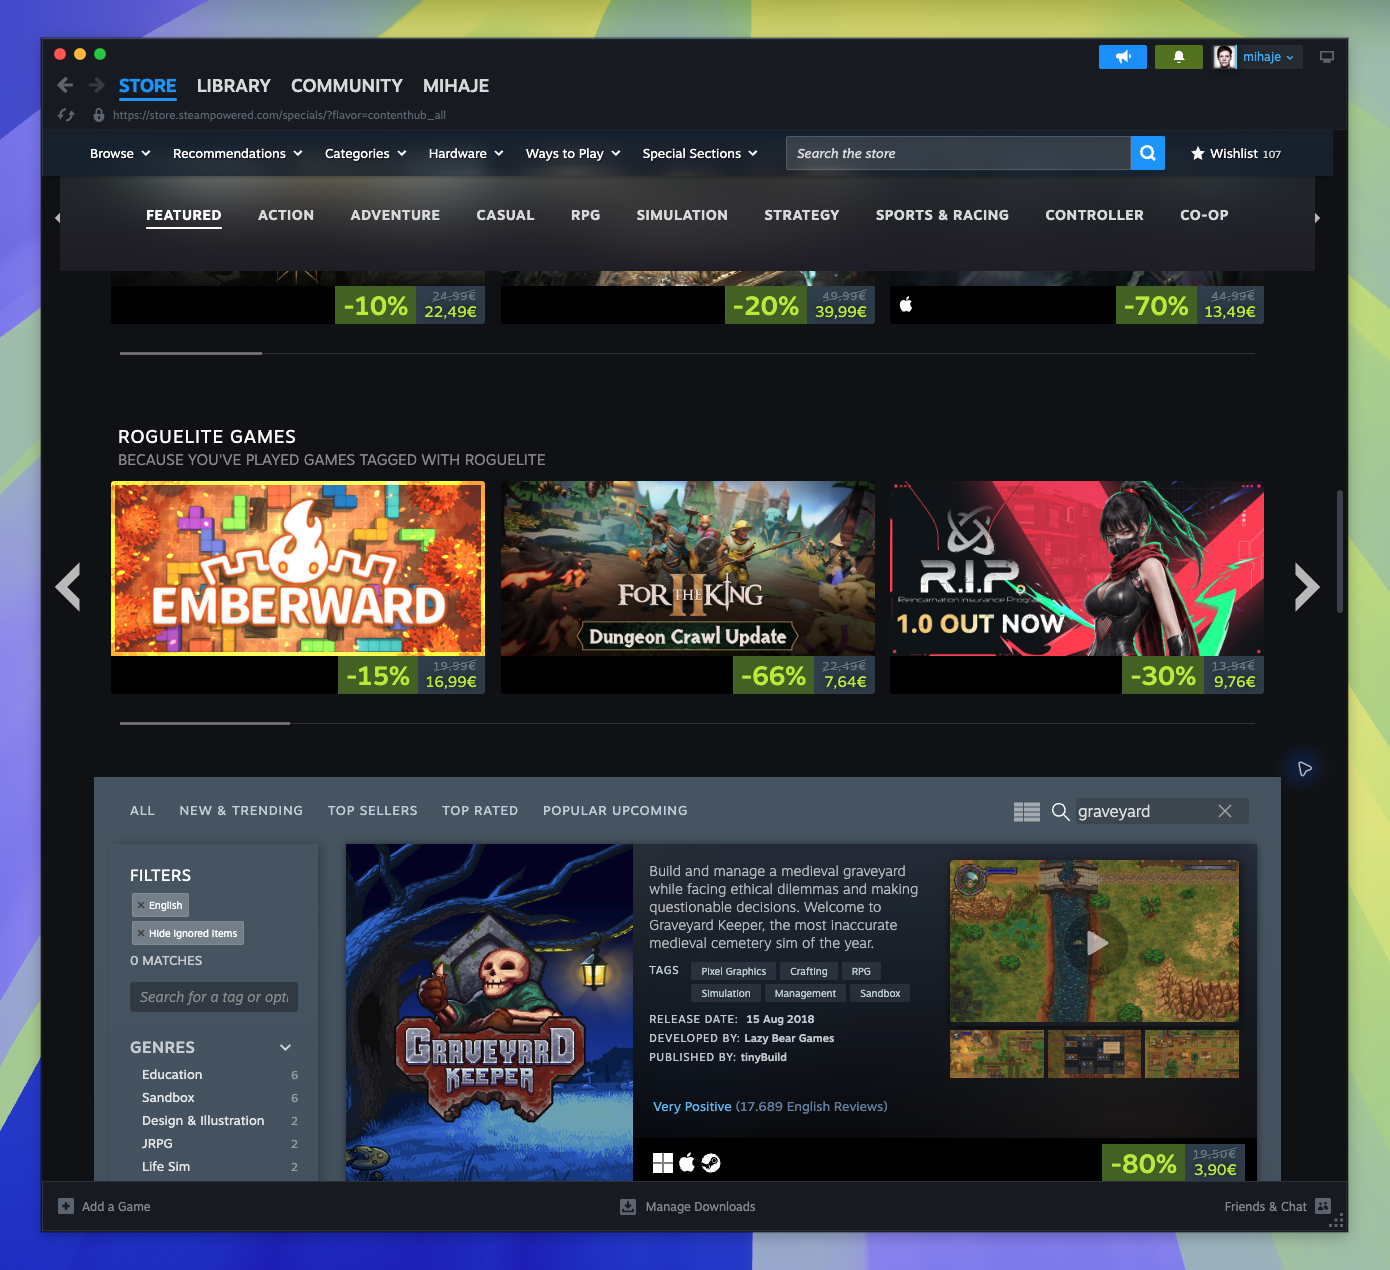Click the mihaje profile avatar
This screenshot has width=1390, height=1270.
[x=1225, y=57]
